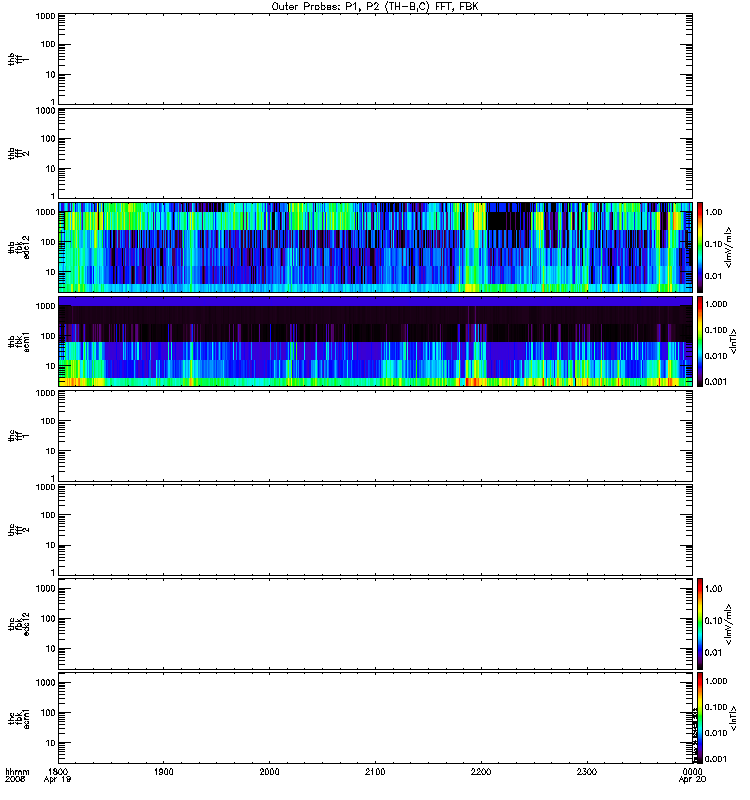Click the '10' tick of thb fbk scm1
This screenshot has height=800, width=750.
(x=51, y=366)
